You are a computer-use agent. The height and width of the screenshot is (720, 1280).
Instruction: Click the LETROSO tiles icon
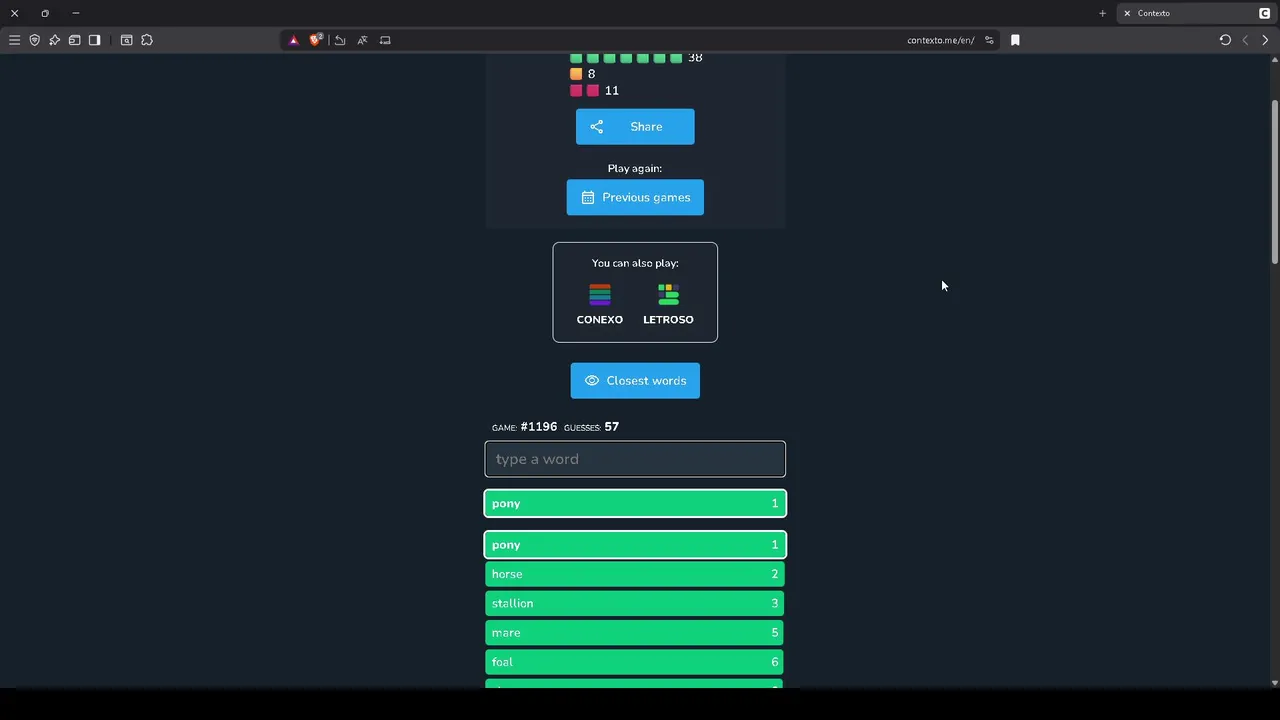tap(668, 294)
